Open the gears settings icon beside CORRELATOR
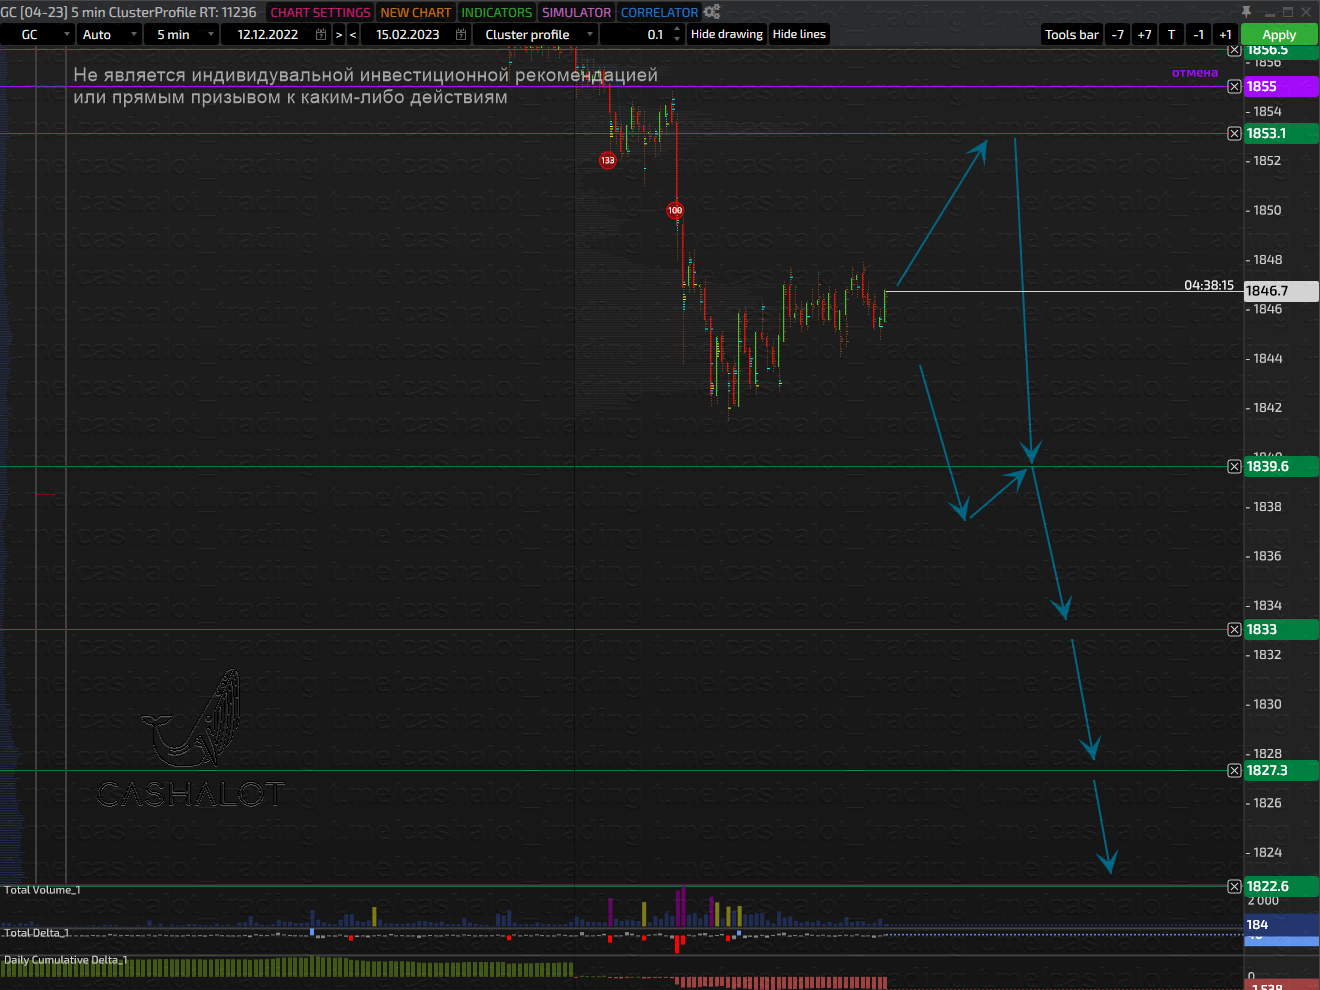 (x=711, y=12)
